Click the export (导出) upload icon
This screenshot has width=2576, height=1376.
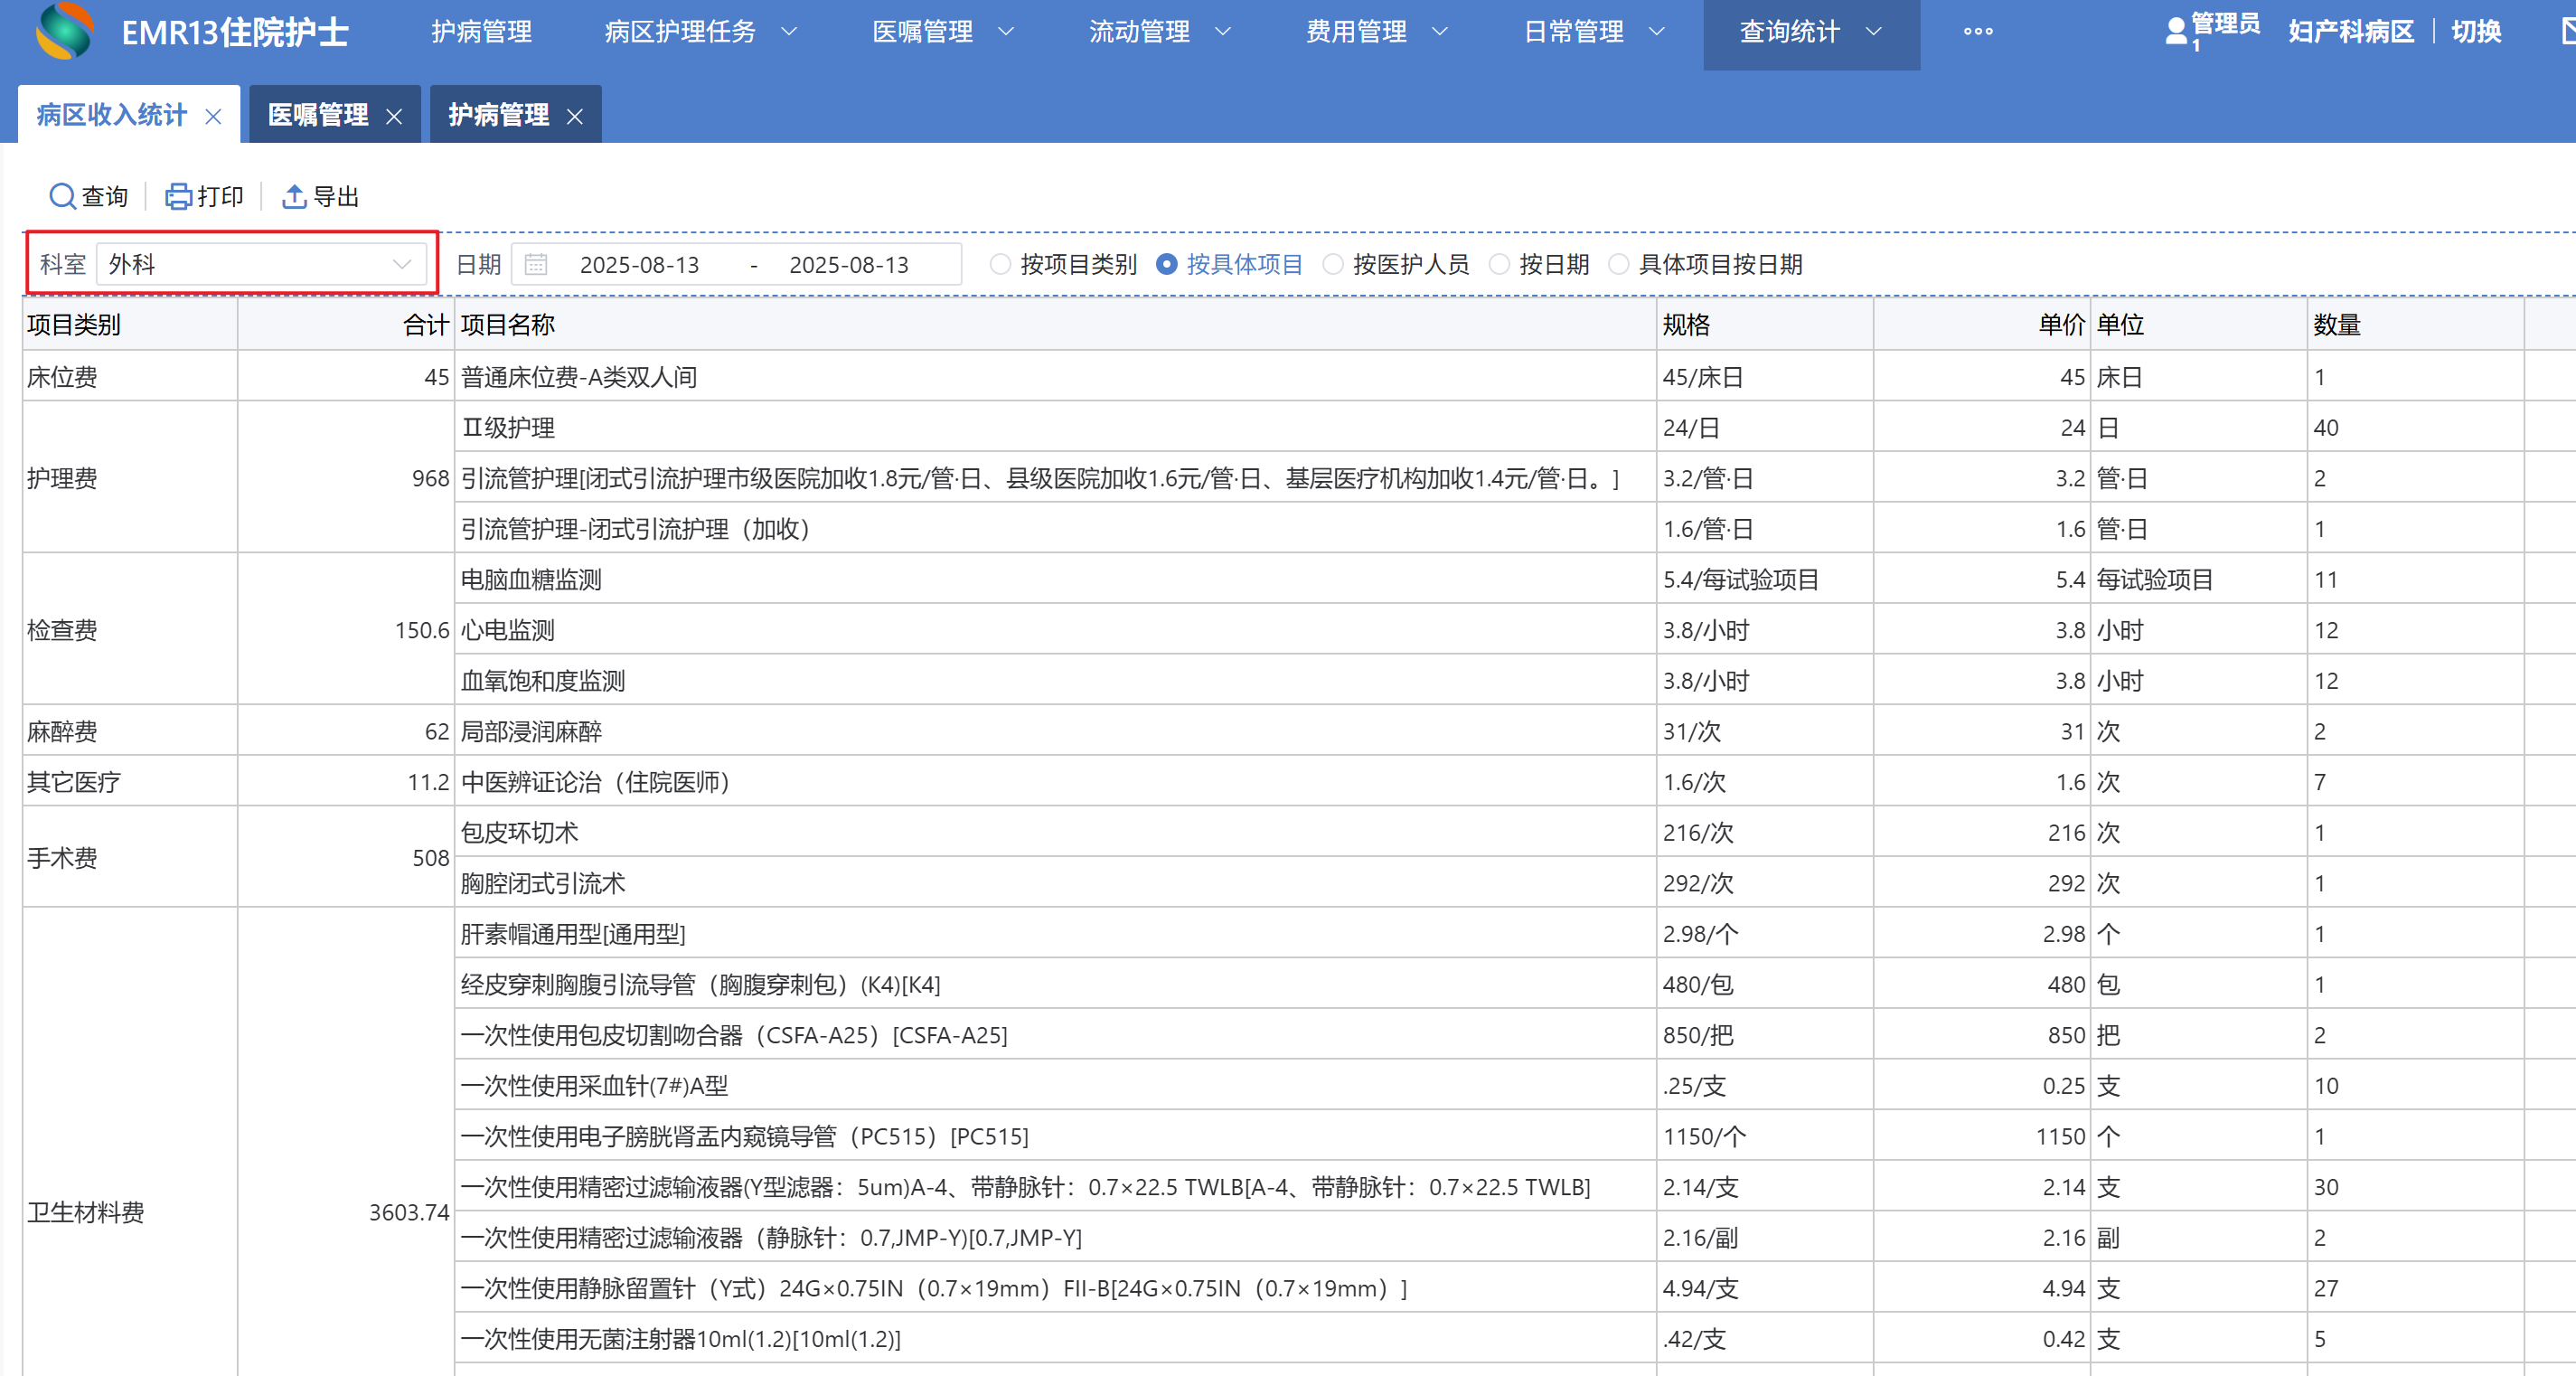pyautogui.click(x=293, y=196)
